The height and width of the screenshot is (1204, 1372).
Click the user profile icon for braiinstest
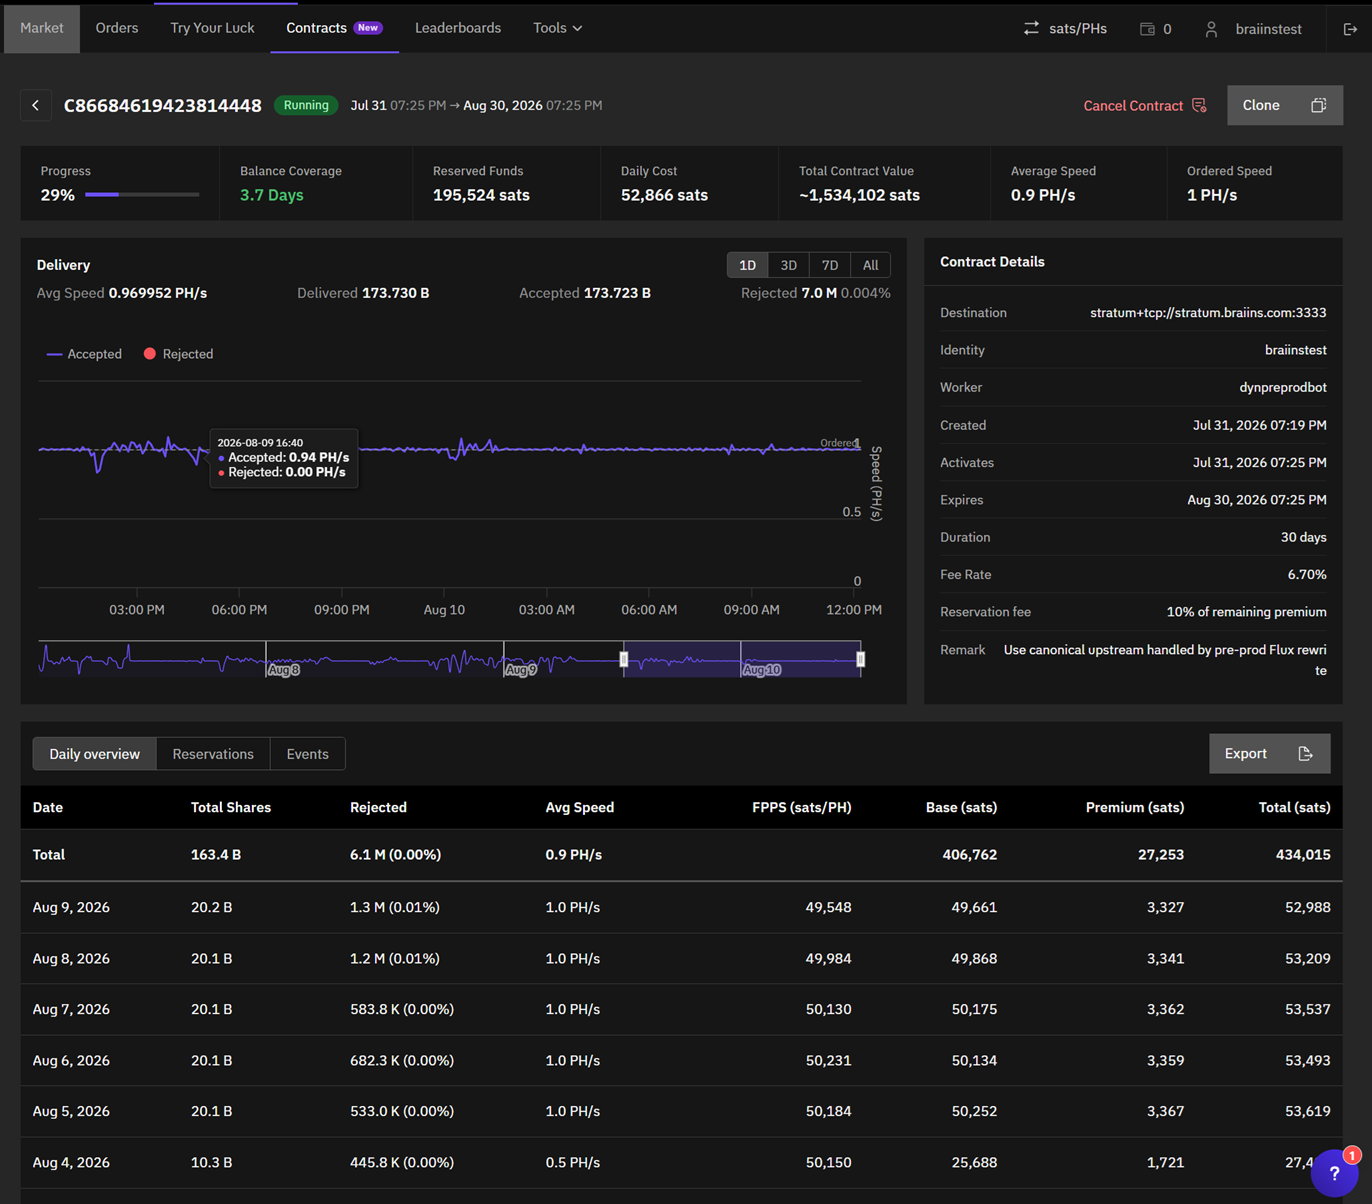point(1211,29)
